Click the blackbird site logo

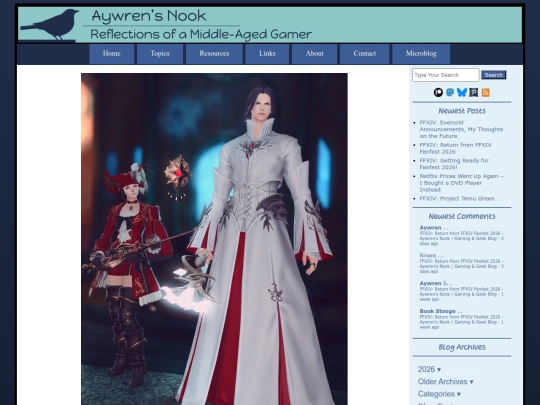[50, 24]
